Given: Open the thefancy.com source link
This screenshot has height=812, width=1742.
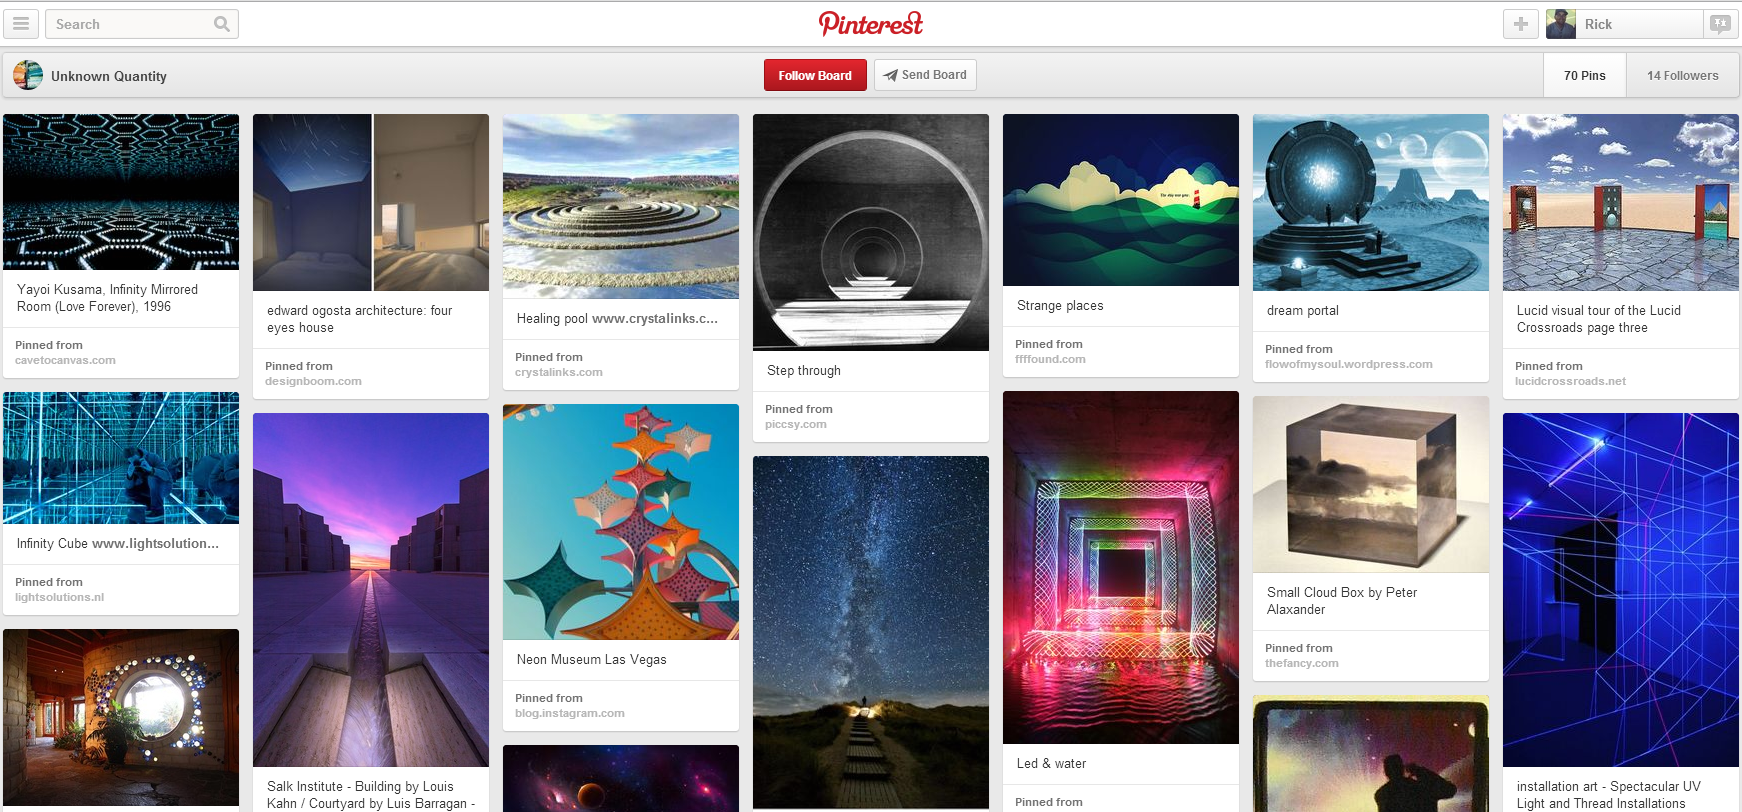Looking at the screenshot, I should 1301,663.
